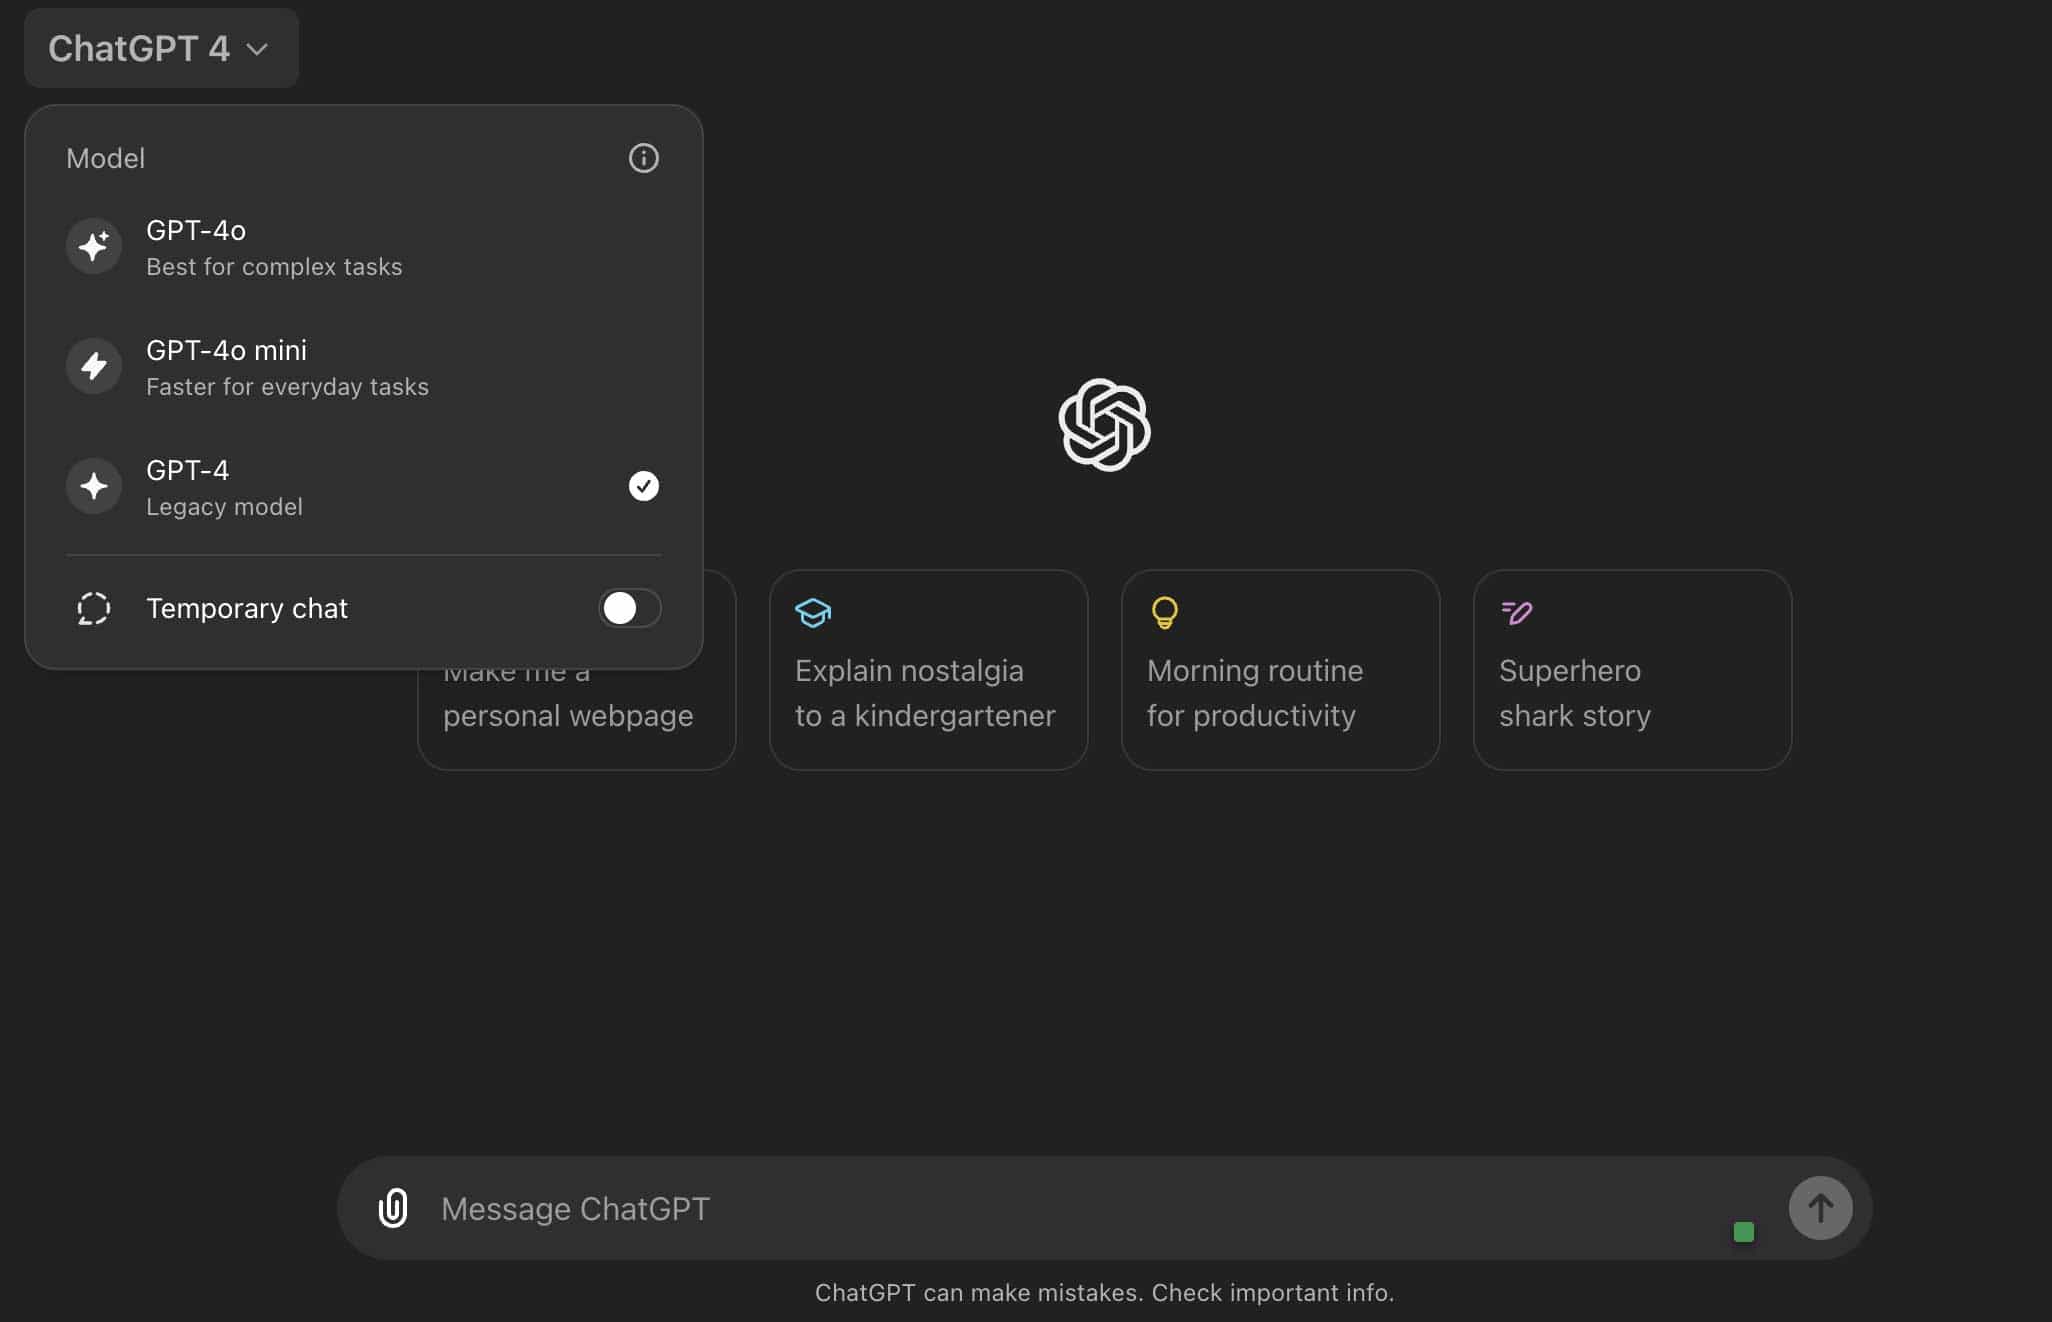Open the Explain nostalgia to a kindergartener card
Viewport: 2052px width, 1322px height.
(928, 670)
